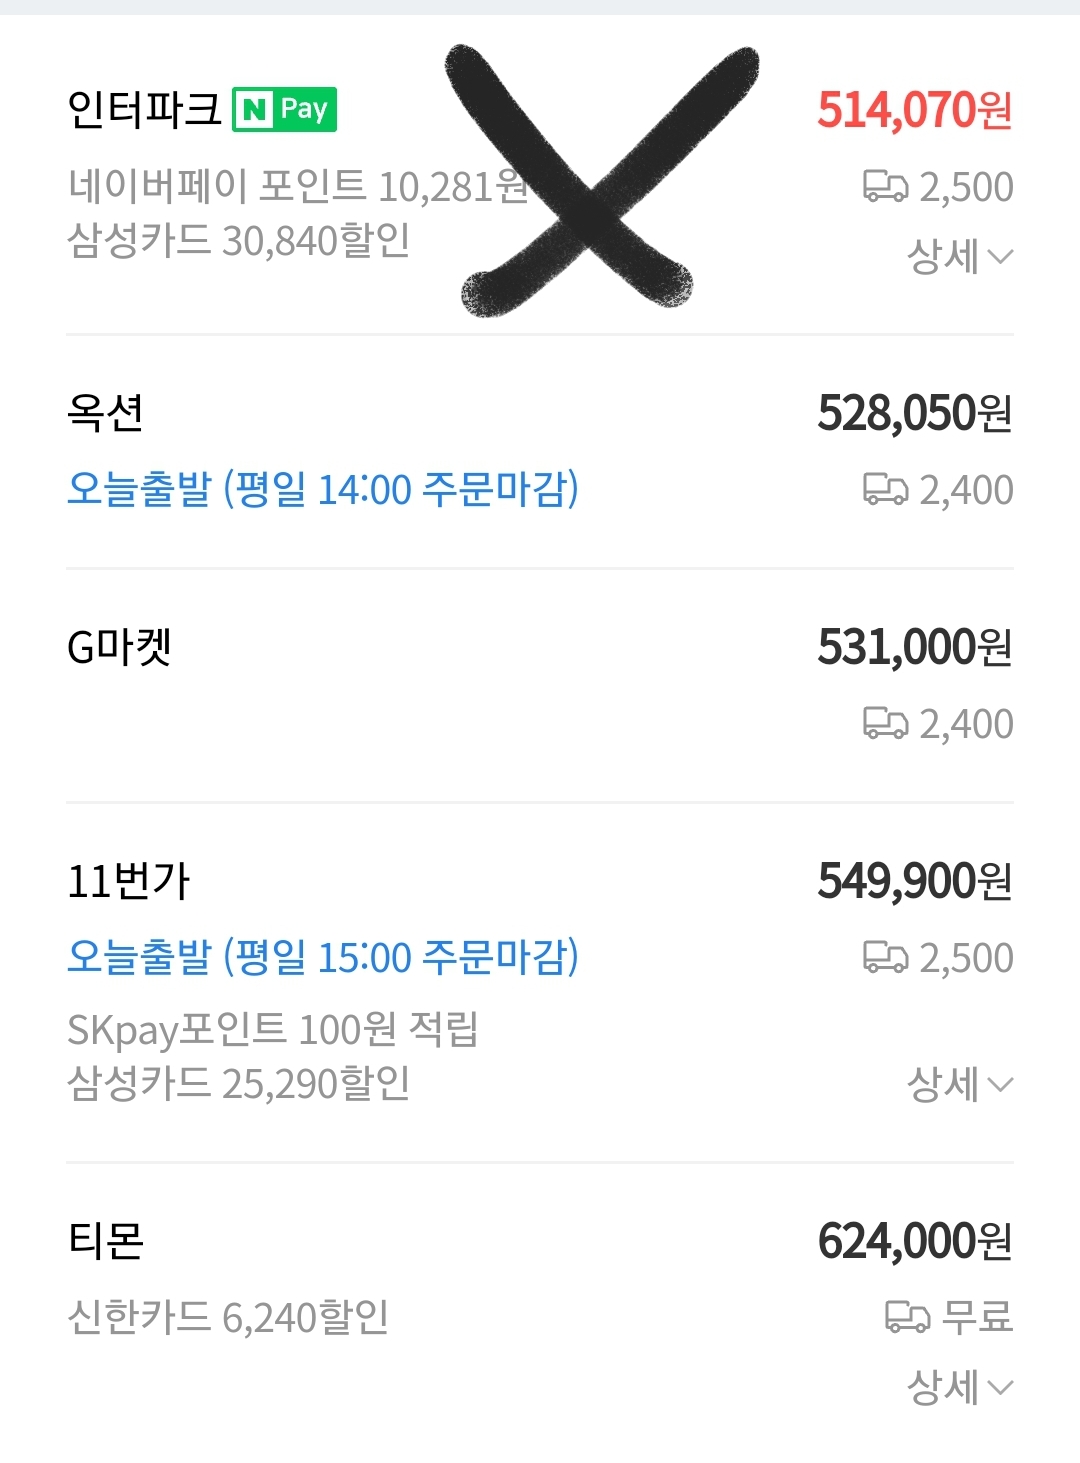Click the Naver Pay badge beside 인터파크
This screenshot has width=1080, height=1463.
[284, 110]
